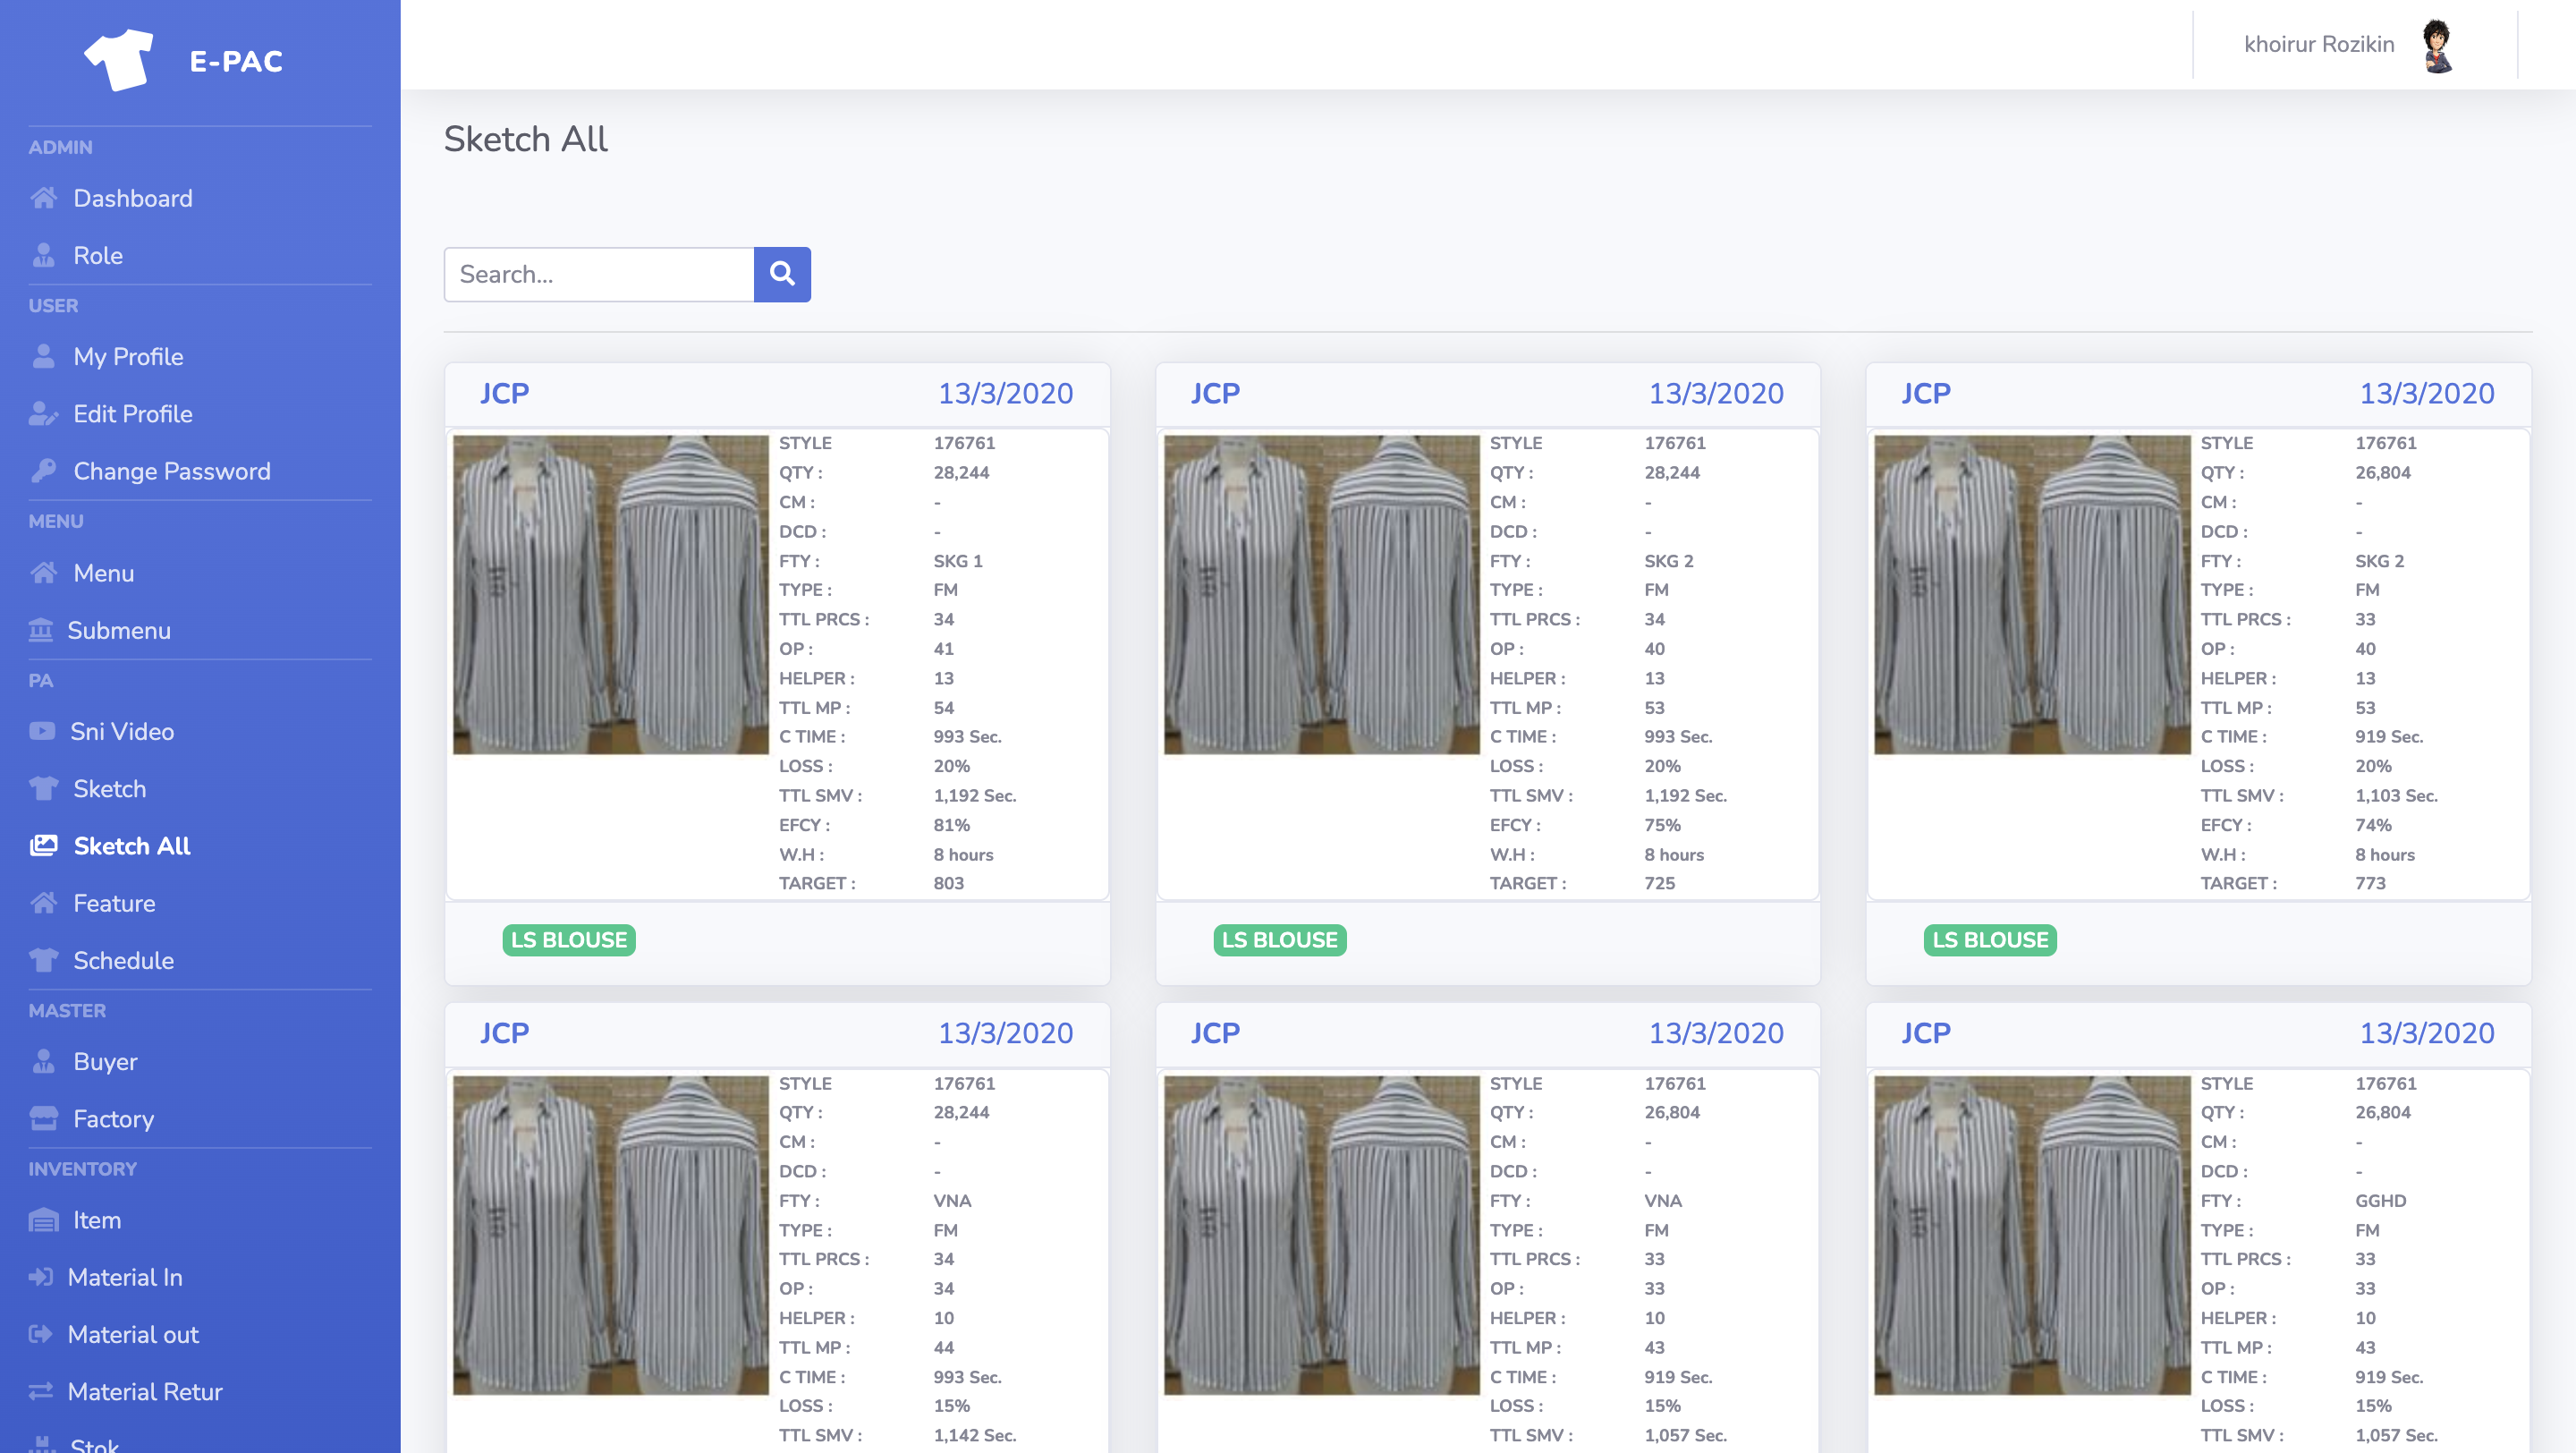The height and width of the screenshot is (1453, 2576).
Task: Click the Search text field
Action: point(598,274)
